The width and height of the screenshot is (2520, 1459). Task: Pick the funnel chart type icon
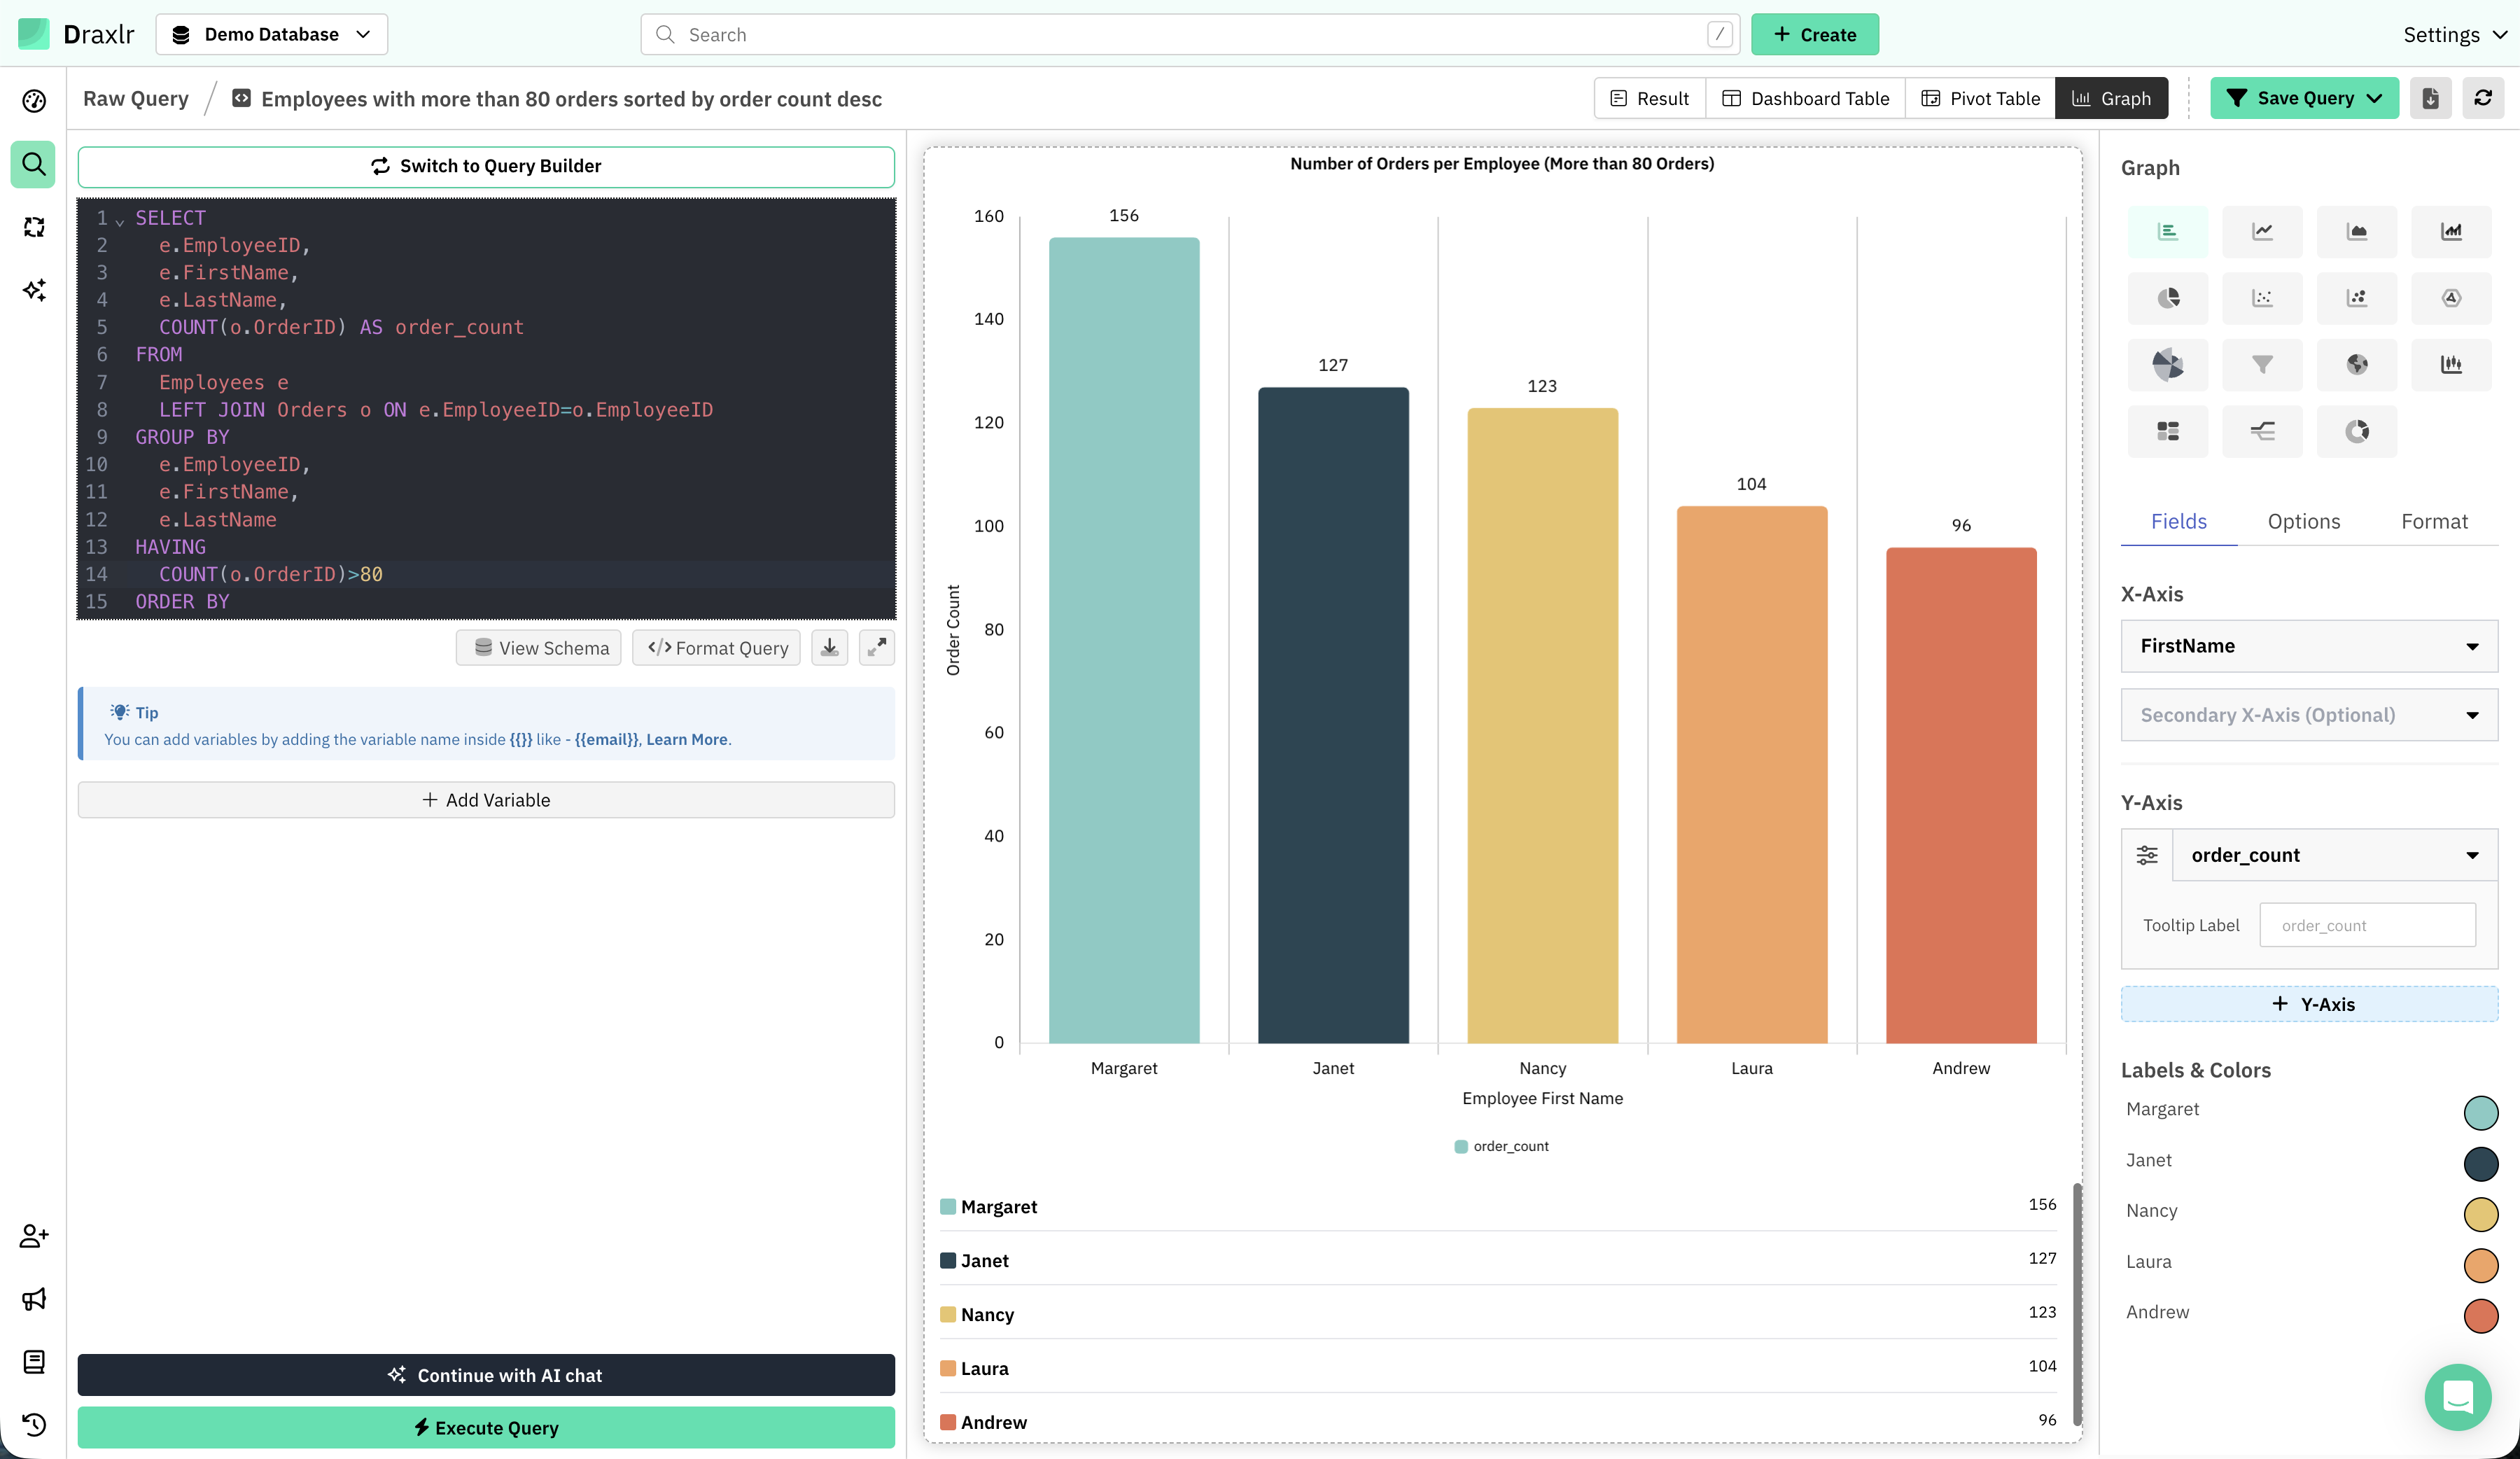[x=2262, y=365]
